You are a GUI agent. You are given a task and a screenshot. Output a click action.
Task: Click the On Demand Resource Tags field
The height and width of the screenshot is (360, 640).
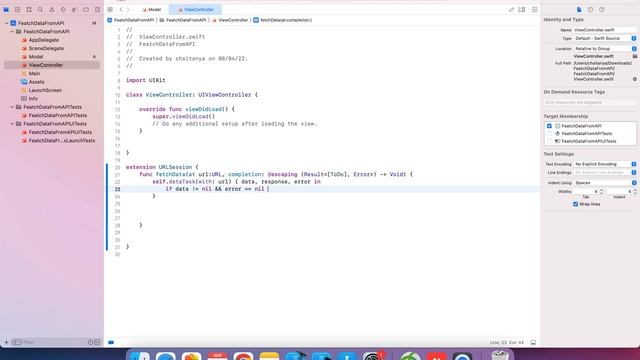coord(590,102)
